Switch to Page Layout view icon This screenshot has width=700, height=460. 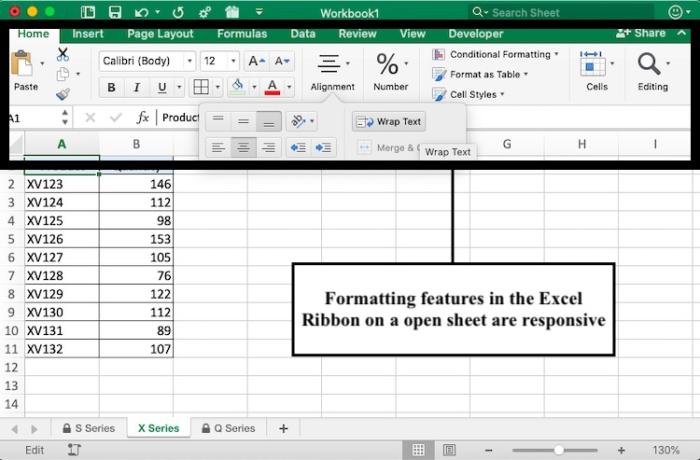(449, 450)
